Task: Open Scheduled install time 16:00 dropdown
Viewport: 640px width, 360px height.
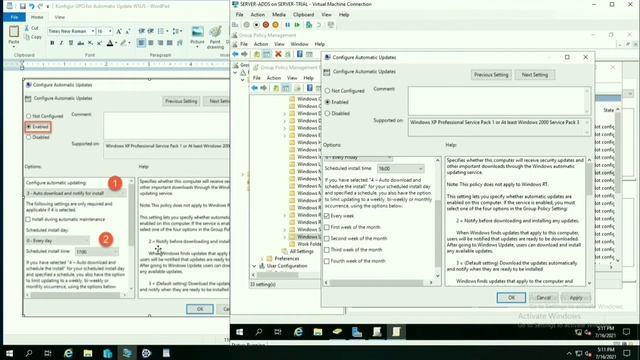Action: click(400, 169)
